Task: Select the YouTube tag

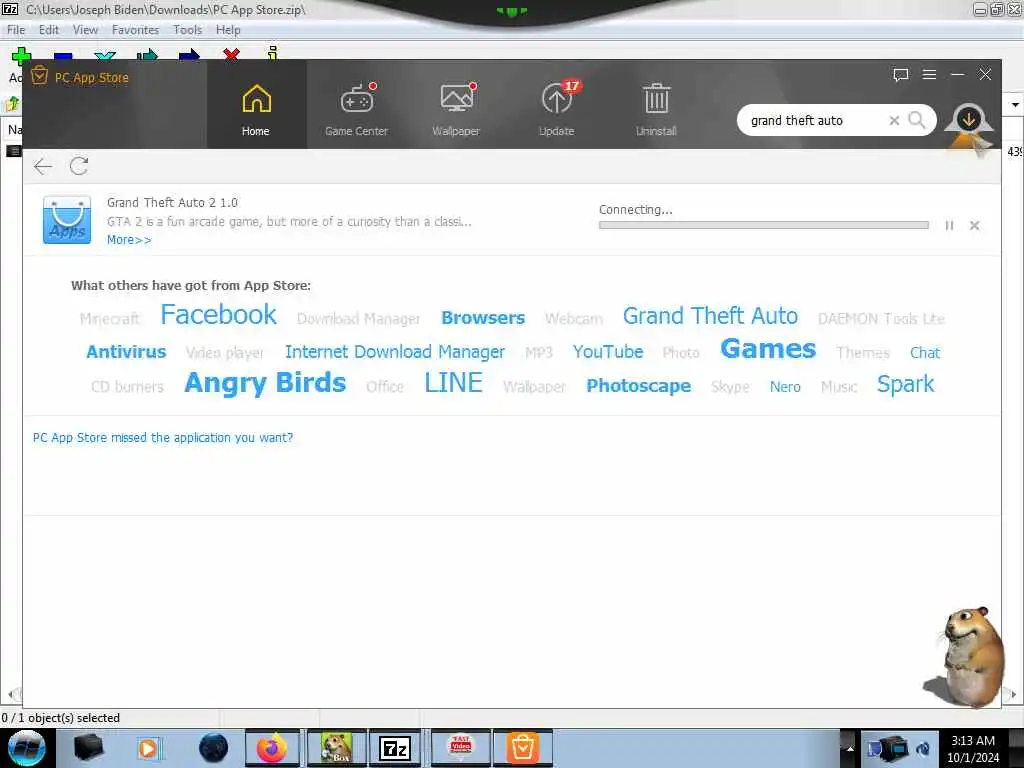Action: pos(608,352)
